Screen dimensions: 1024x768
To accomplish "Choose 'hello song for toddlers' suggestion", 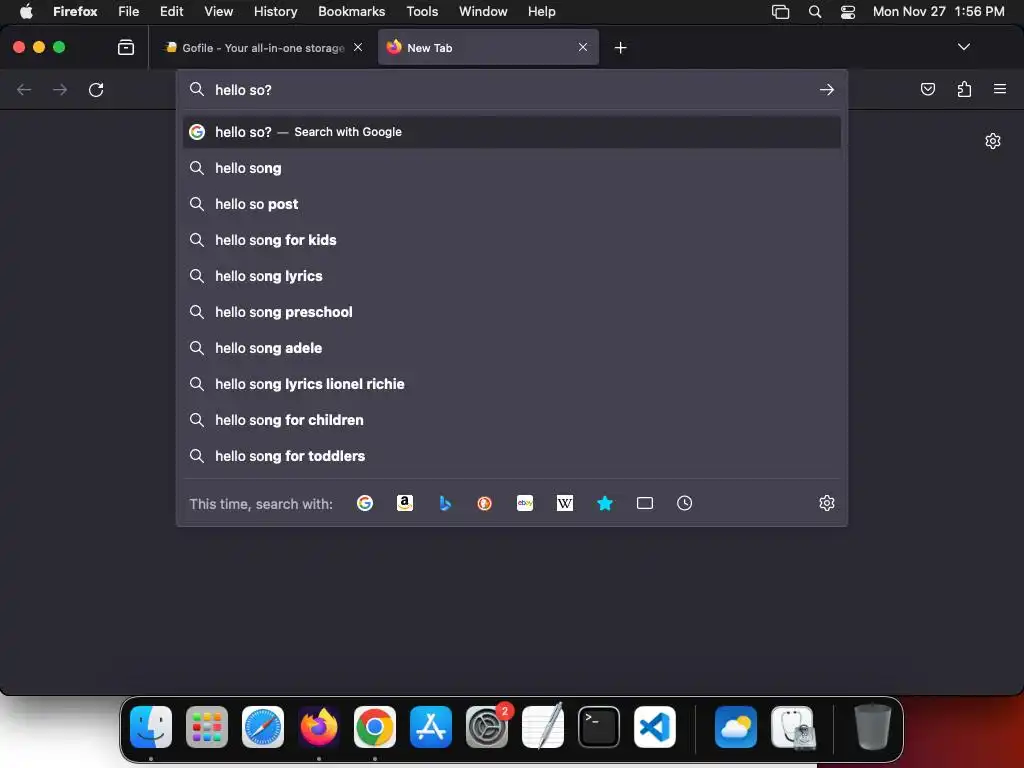I will pyautogui.click(x=512, y=456).
